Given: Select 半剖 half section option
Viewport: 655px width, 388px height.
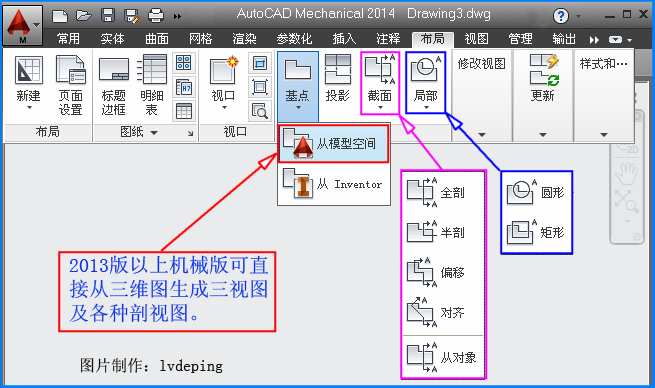Looking at the screenshot, I should (442, 232).
